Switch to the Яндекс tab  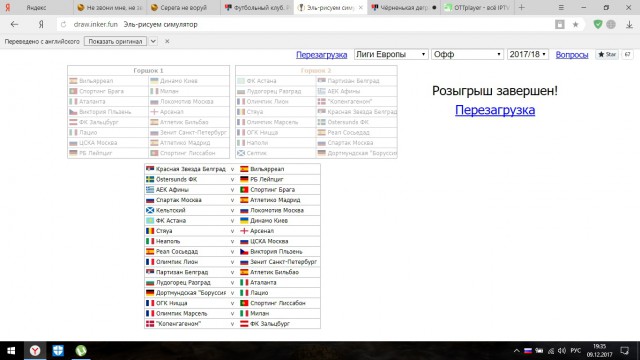coord(37,7)
